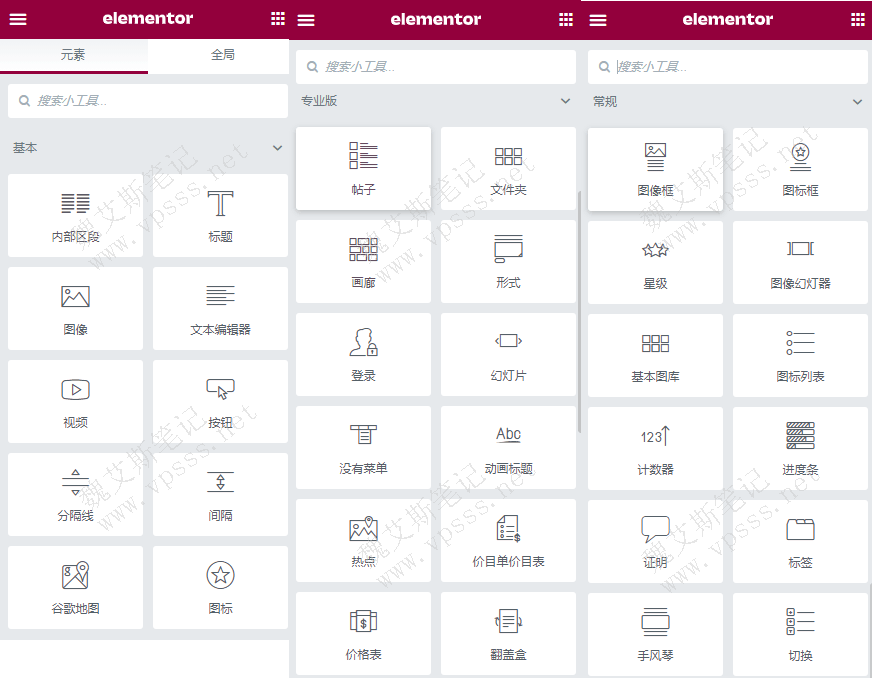The height and width of the screenshot is (678, 872).
Task: Focus the middle panel 搜索小工具 search field
Action: coord(435,67)
